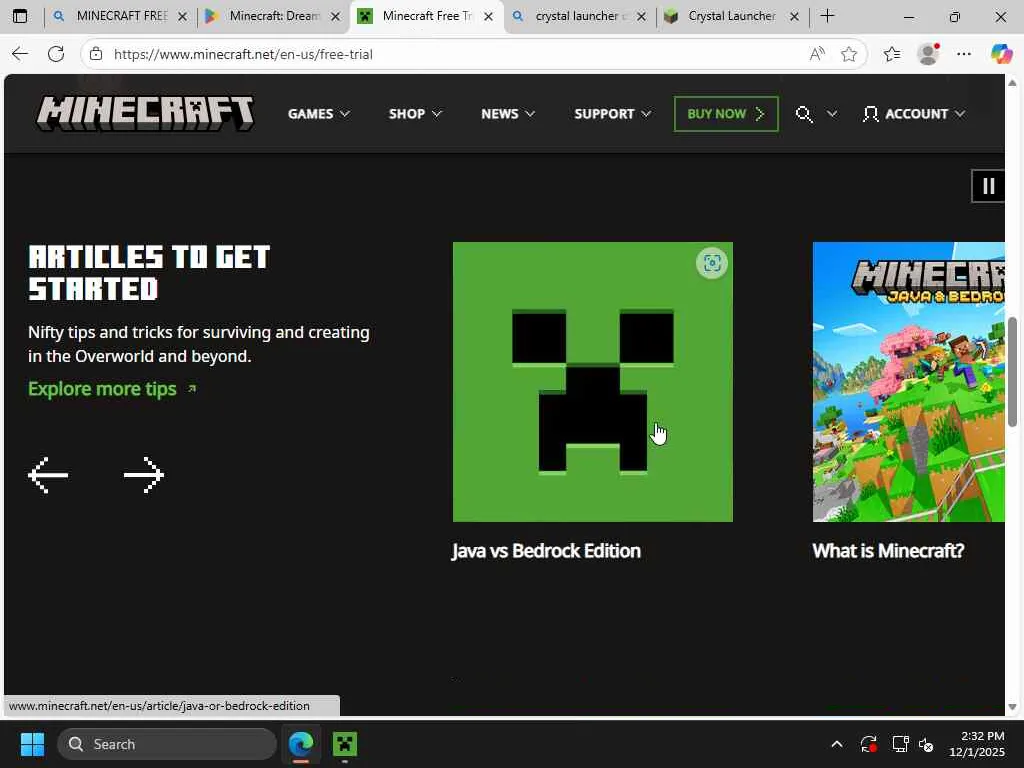Close the MINECRAFT FREE search tab

(x=183, y=17)
